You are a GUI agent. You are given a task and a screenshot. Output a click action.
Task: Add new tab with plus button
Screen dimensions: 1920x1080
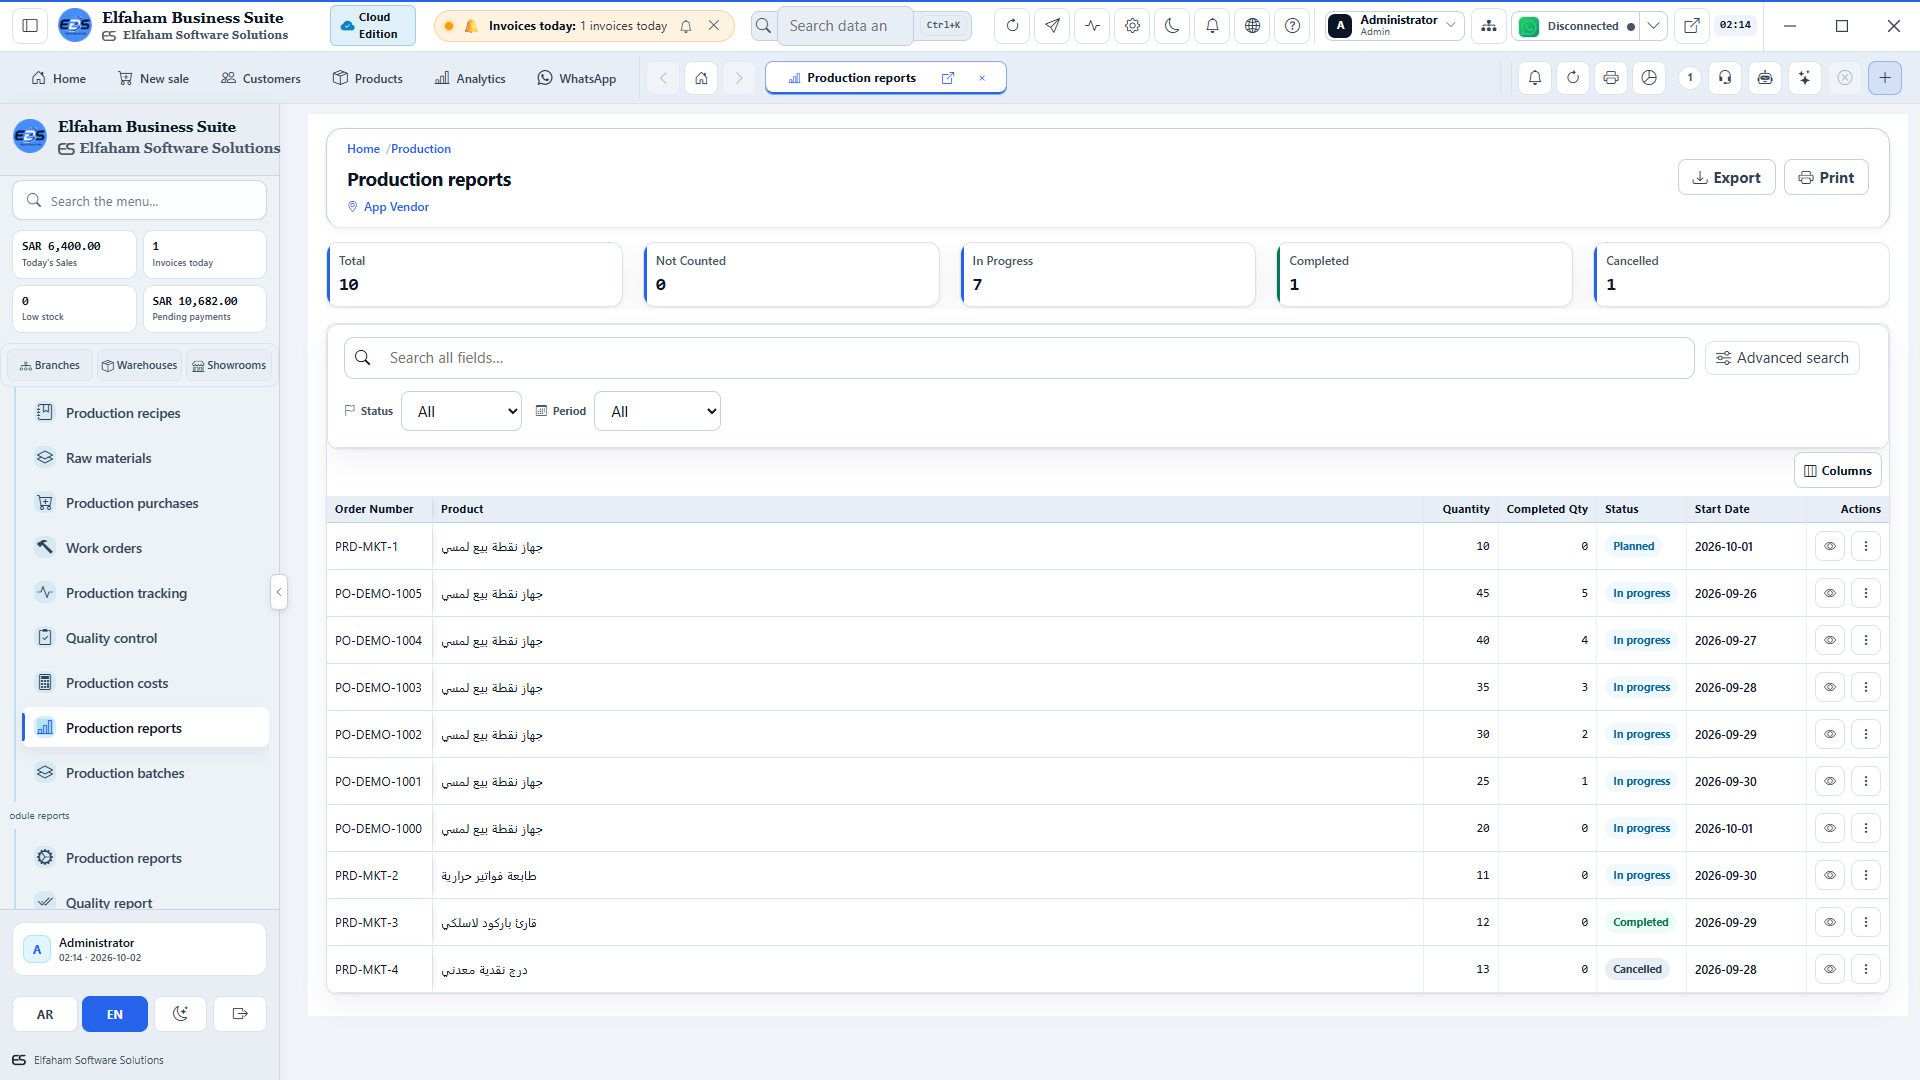click(1885, 78)
